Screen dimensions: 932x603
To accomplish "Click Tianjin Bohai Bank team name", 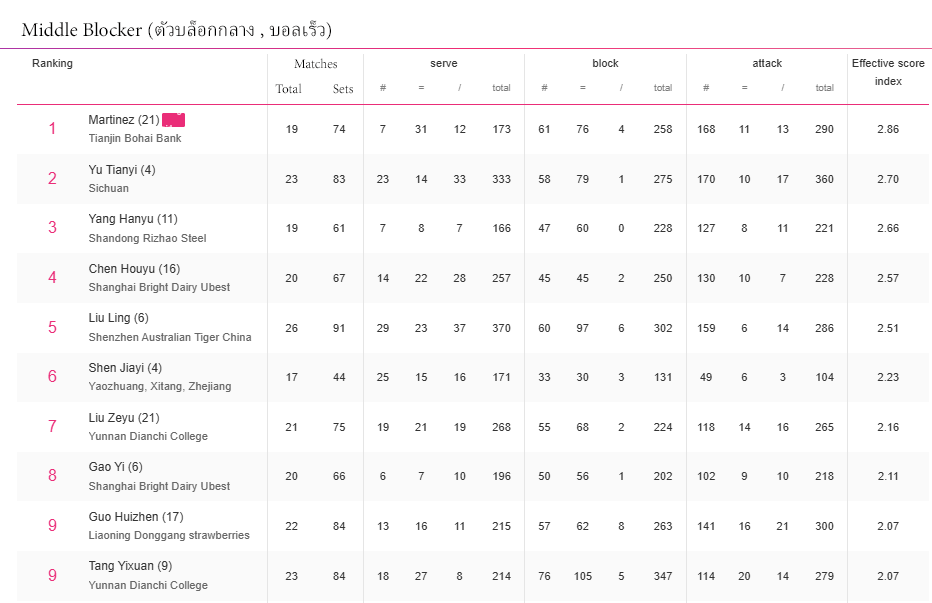I will 135,138.
